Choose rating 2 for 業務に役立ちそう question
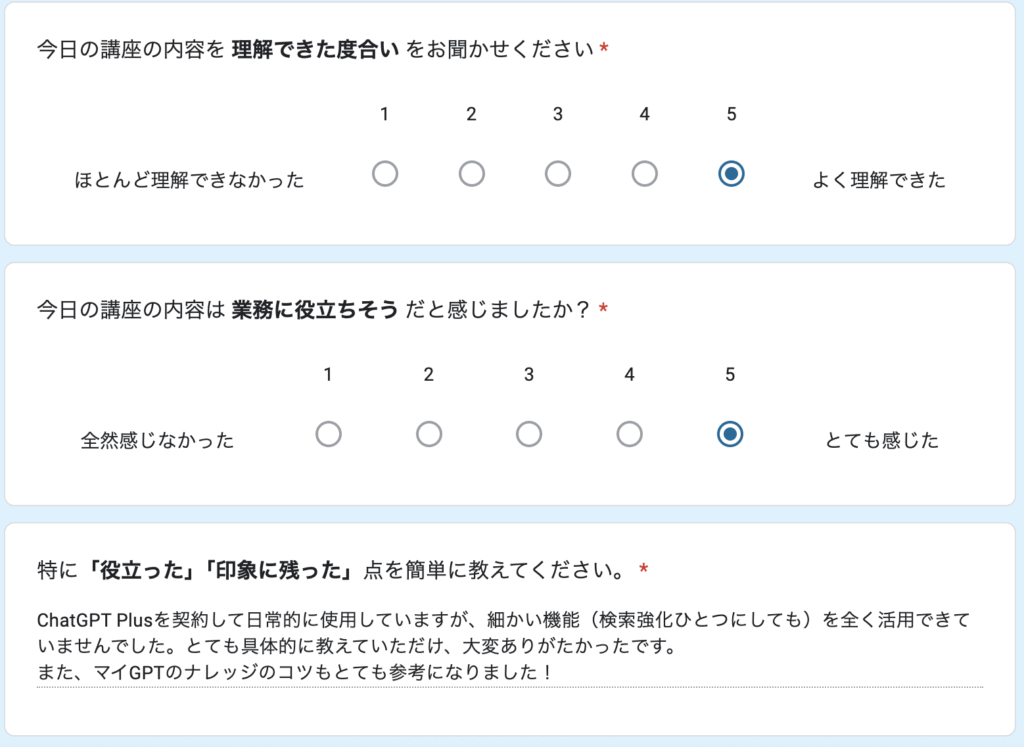 point(429,434)
